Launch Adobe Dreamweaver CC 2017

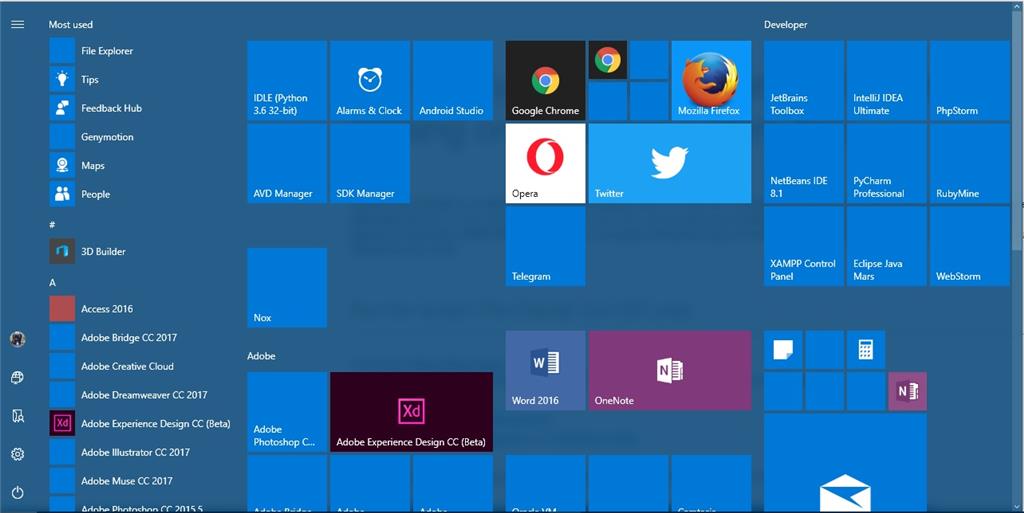[x=142, y=395]
